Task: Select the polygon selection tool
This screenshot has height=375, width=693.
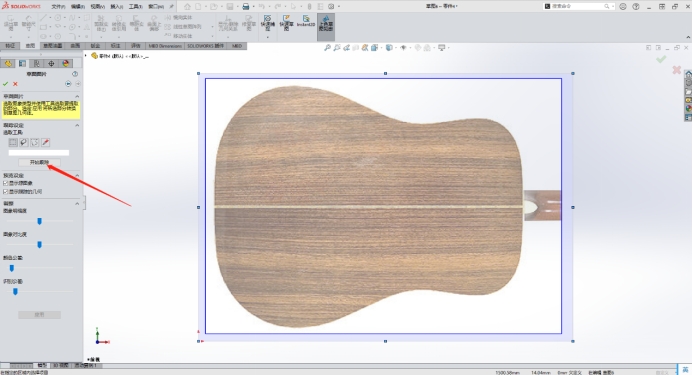Action: coord(34,142)
